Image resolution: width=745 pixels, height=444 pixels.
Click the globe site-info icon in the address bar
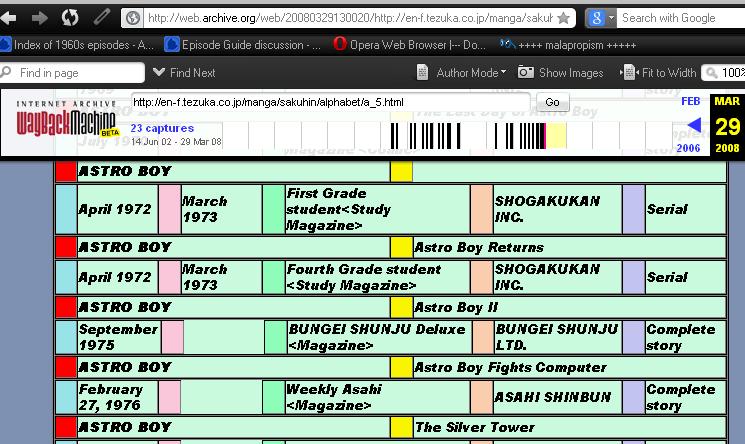(133, 18)
